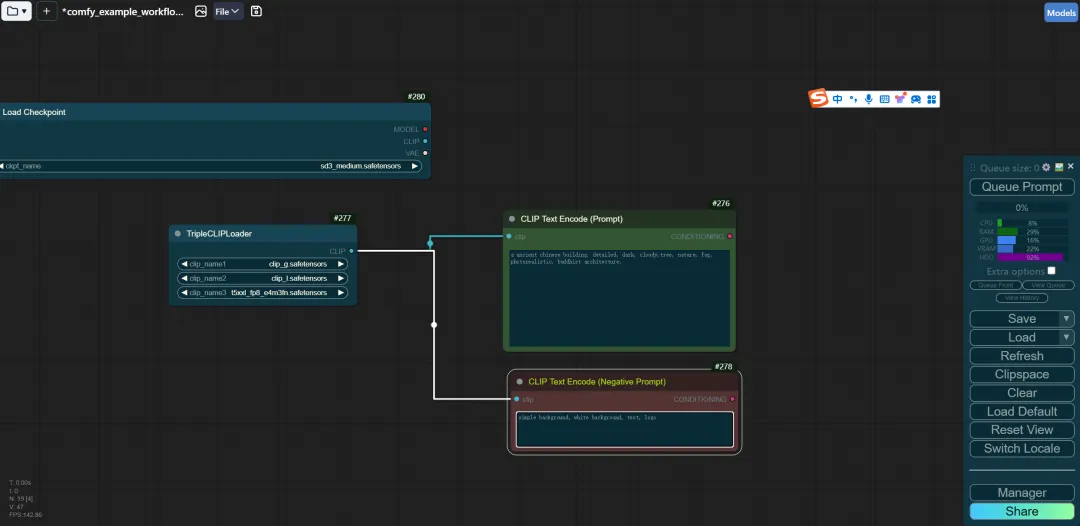Open the Manager button
This screenshot has width=1080, height=526.
pyautogui.click(x=1021, y=493)
